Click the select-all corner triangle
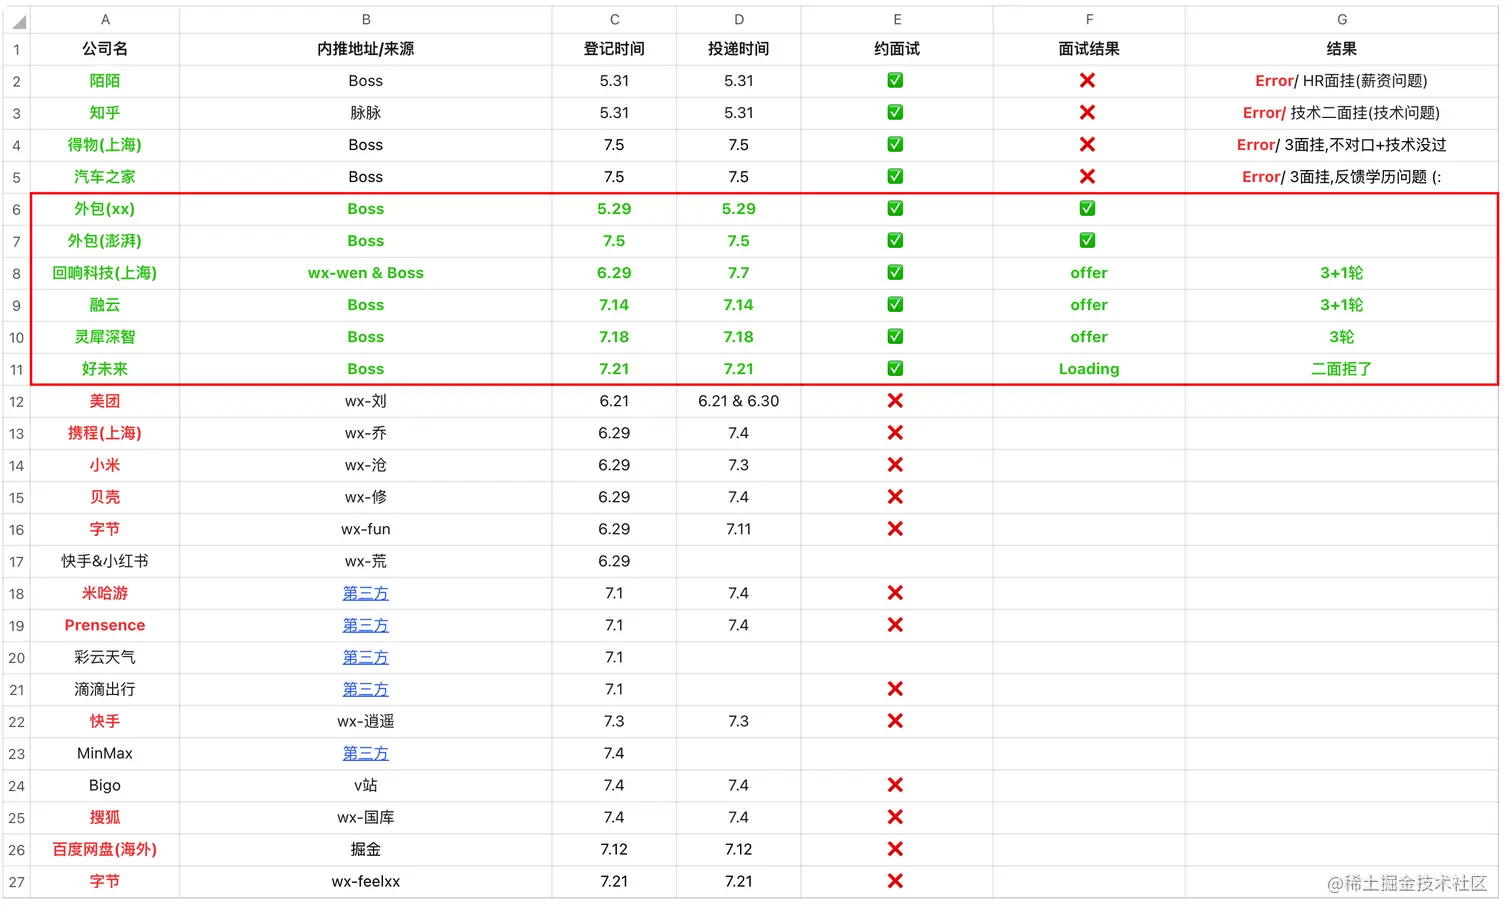 tap(18, 20)
